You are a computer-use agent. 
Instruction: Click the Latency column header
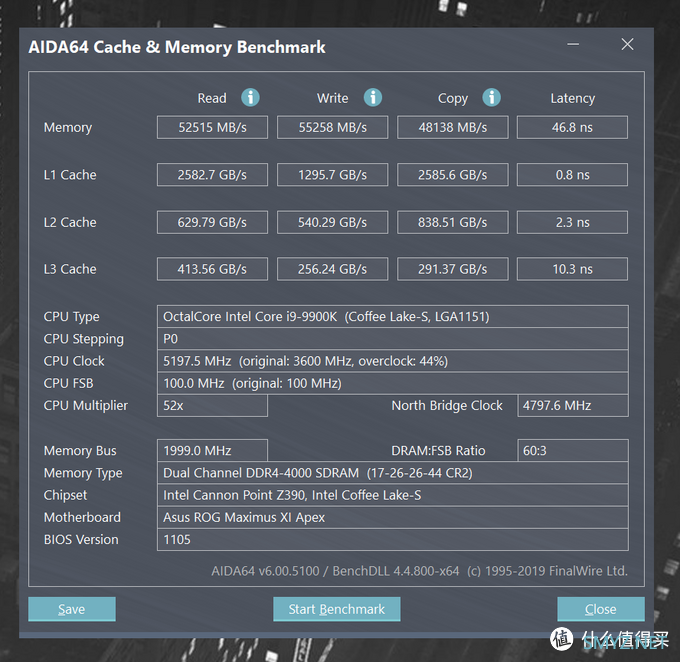(572, 99)
